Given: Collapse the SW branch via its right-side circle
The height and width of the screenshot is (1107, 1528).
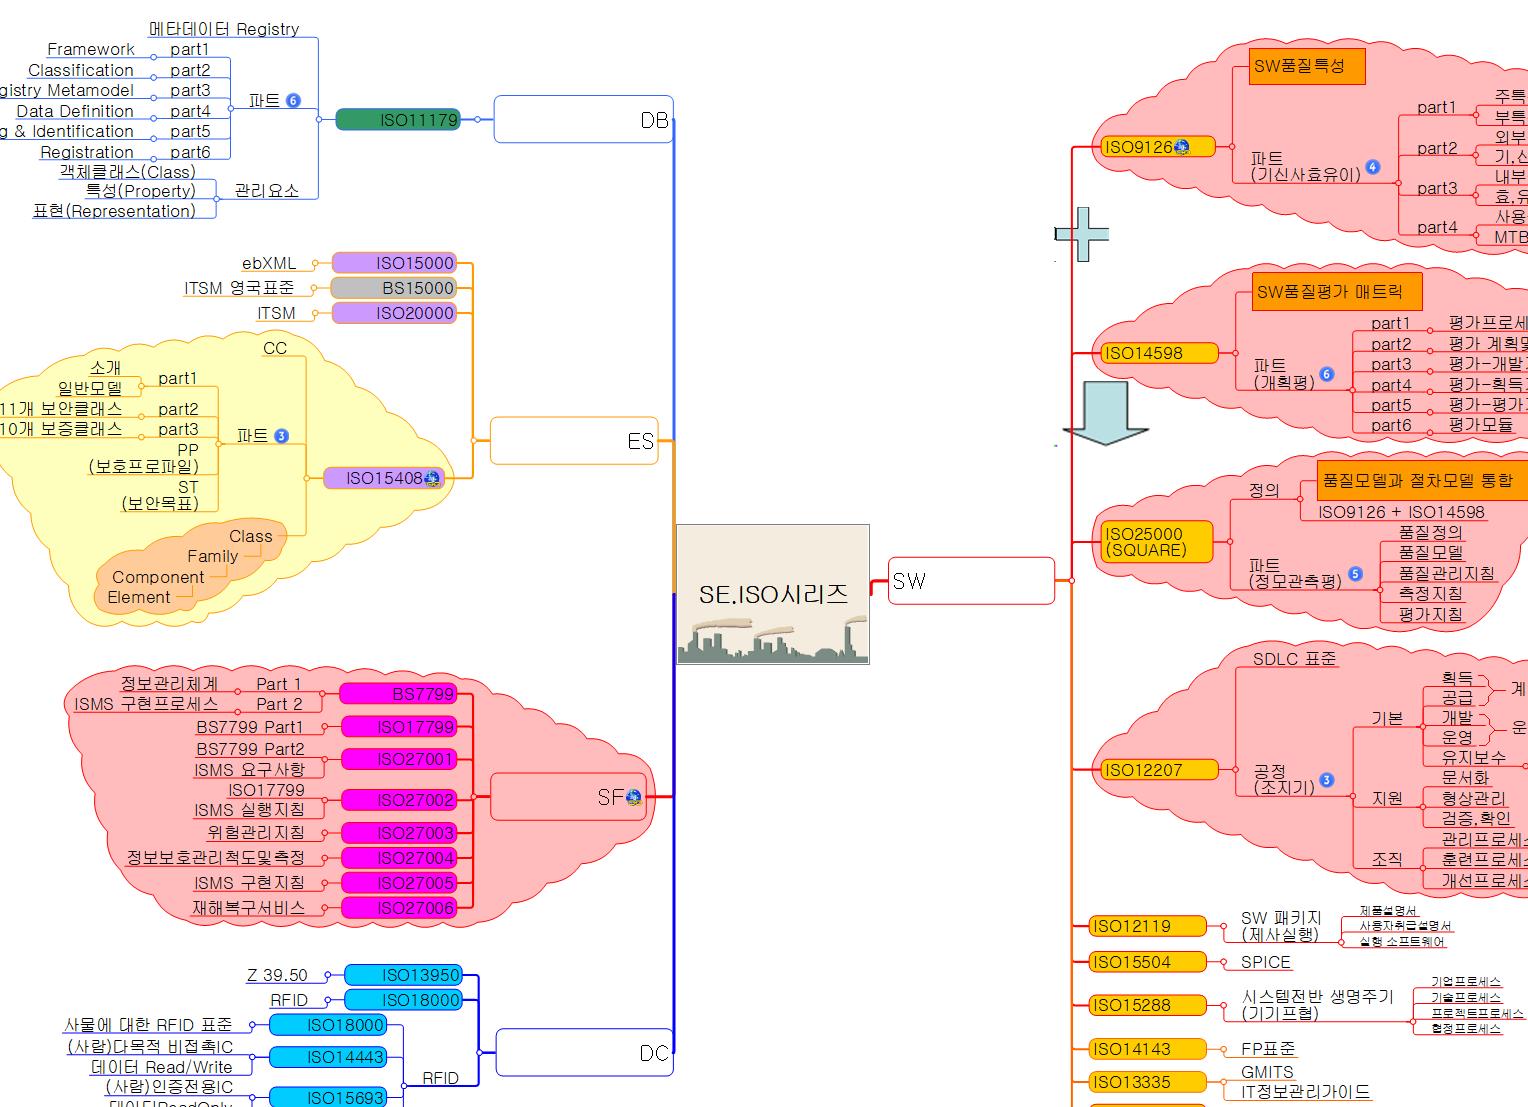Looking at the screenshot, I should (1070, 580).
